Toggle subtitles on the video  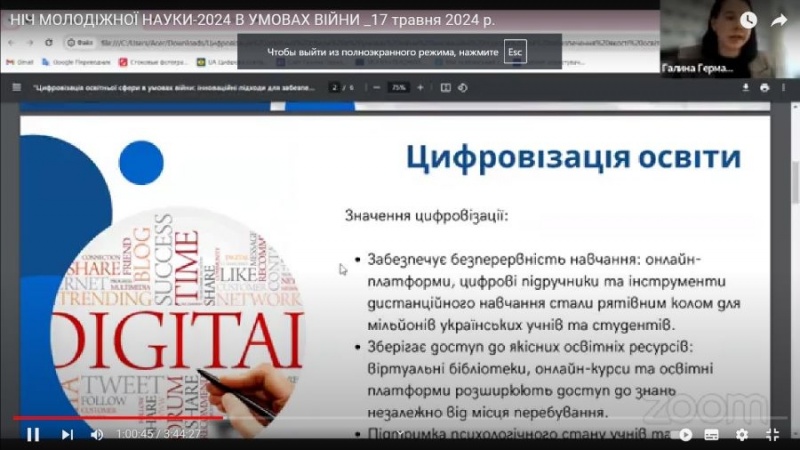(x=712, y=435)
